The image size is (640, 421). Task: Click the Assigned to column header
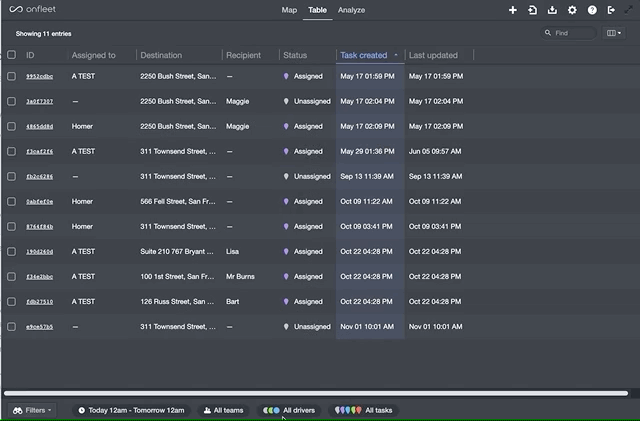[93, 55]
